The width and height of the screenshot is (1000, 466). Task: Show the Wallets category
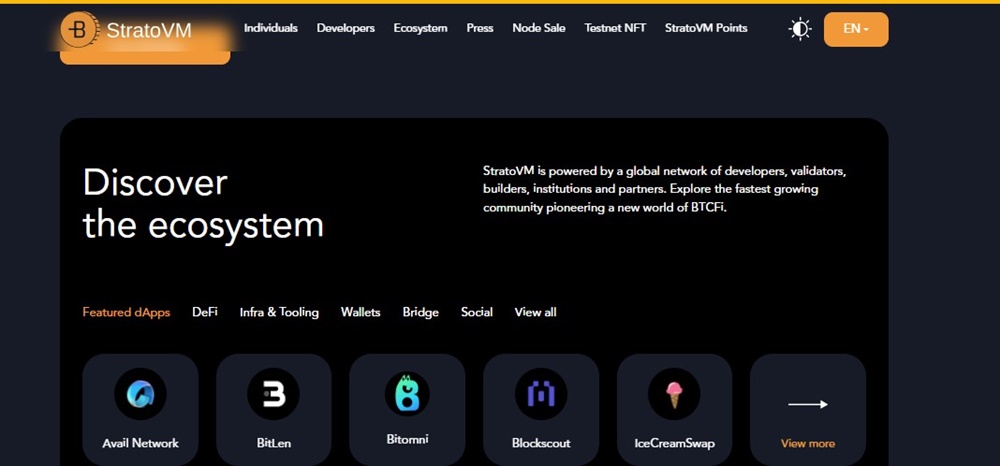[360, 312]
